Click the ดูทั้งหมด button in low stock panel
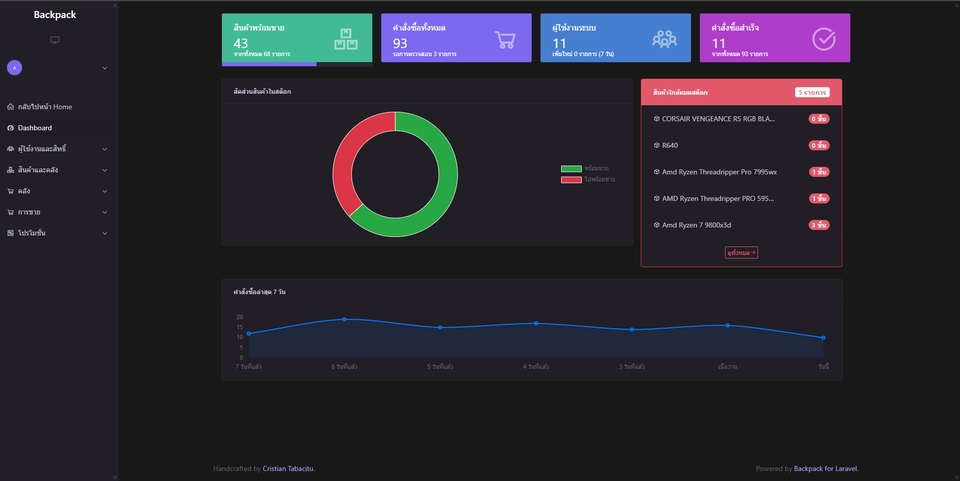The image size is (960, 481). (x=741, y=253)
